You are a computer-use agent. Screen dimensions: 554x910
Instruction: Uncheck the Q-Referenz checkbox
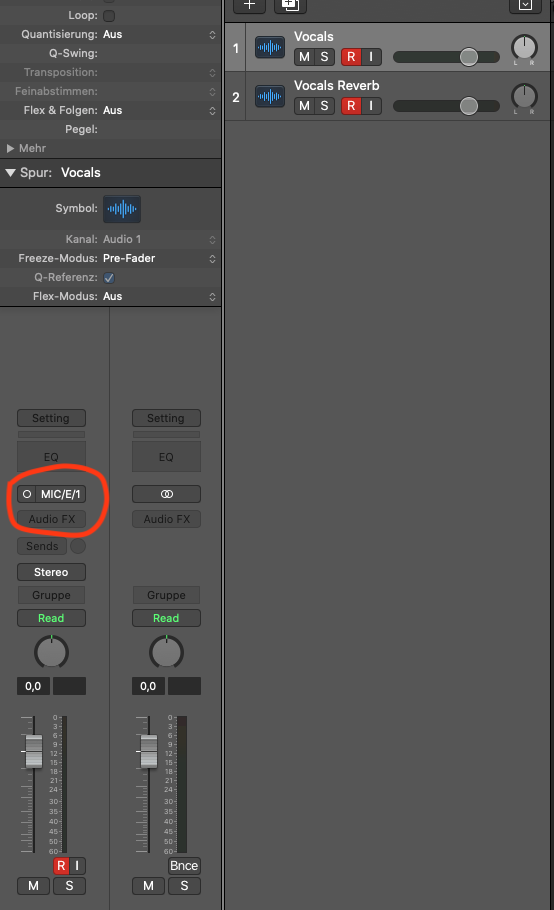pos(108,277)
